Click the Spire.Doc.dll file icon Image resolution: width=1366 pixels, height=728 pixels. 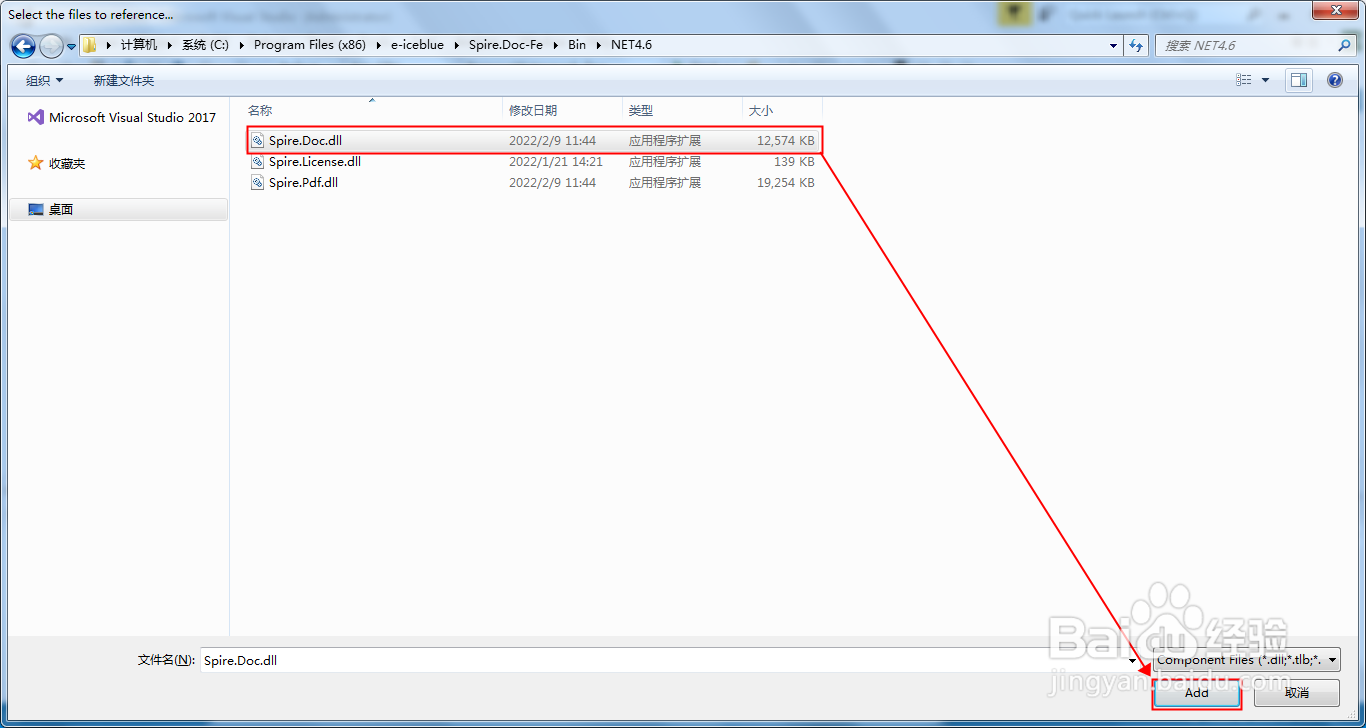click(x=258, y=141)
